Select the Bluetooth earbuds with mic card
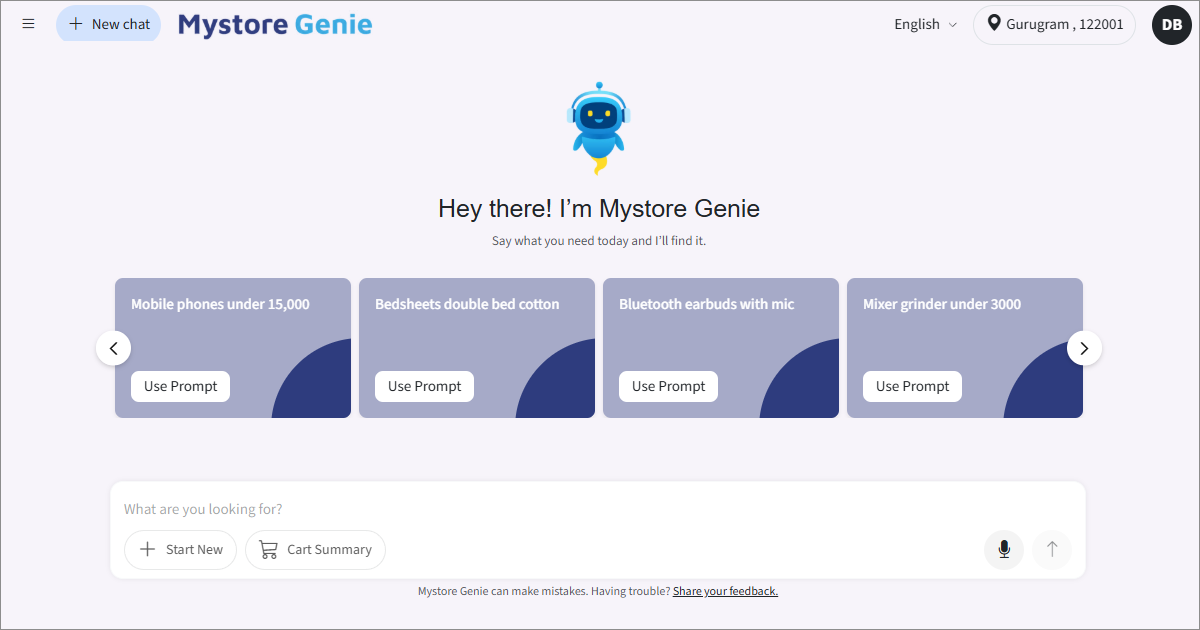1200x630 pixels. point(720,330)
